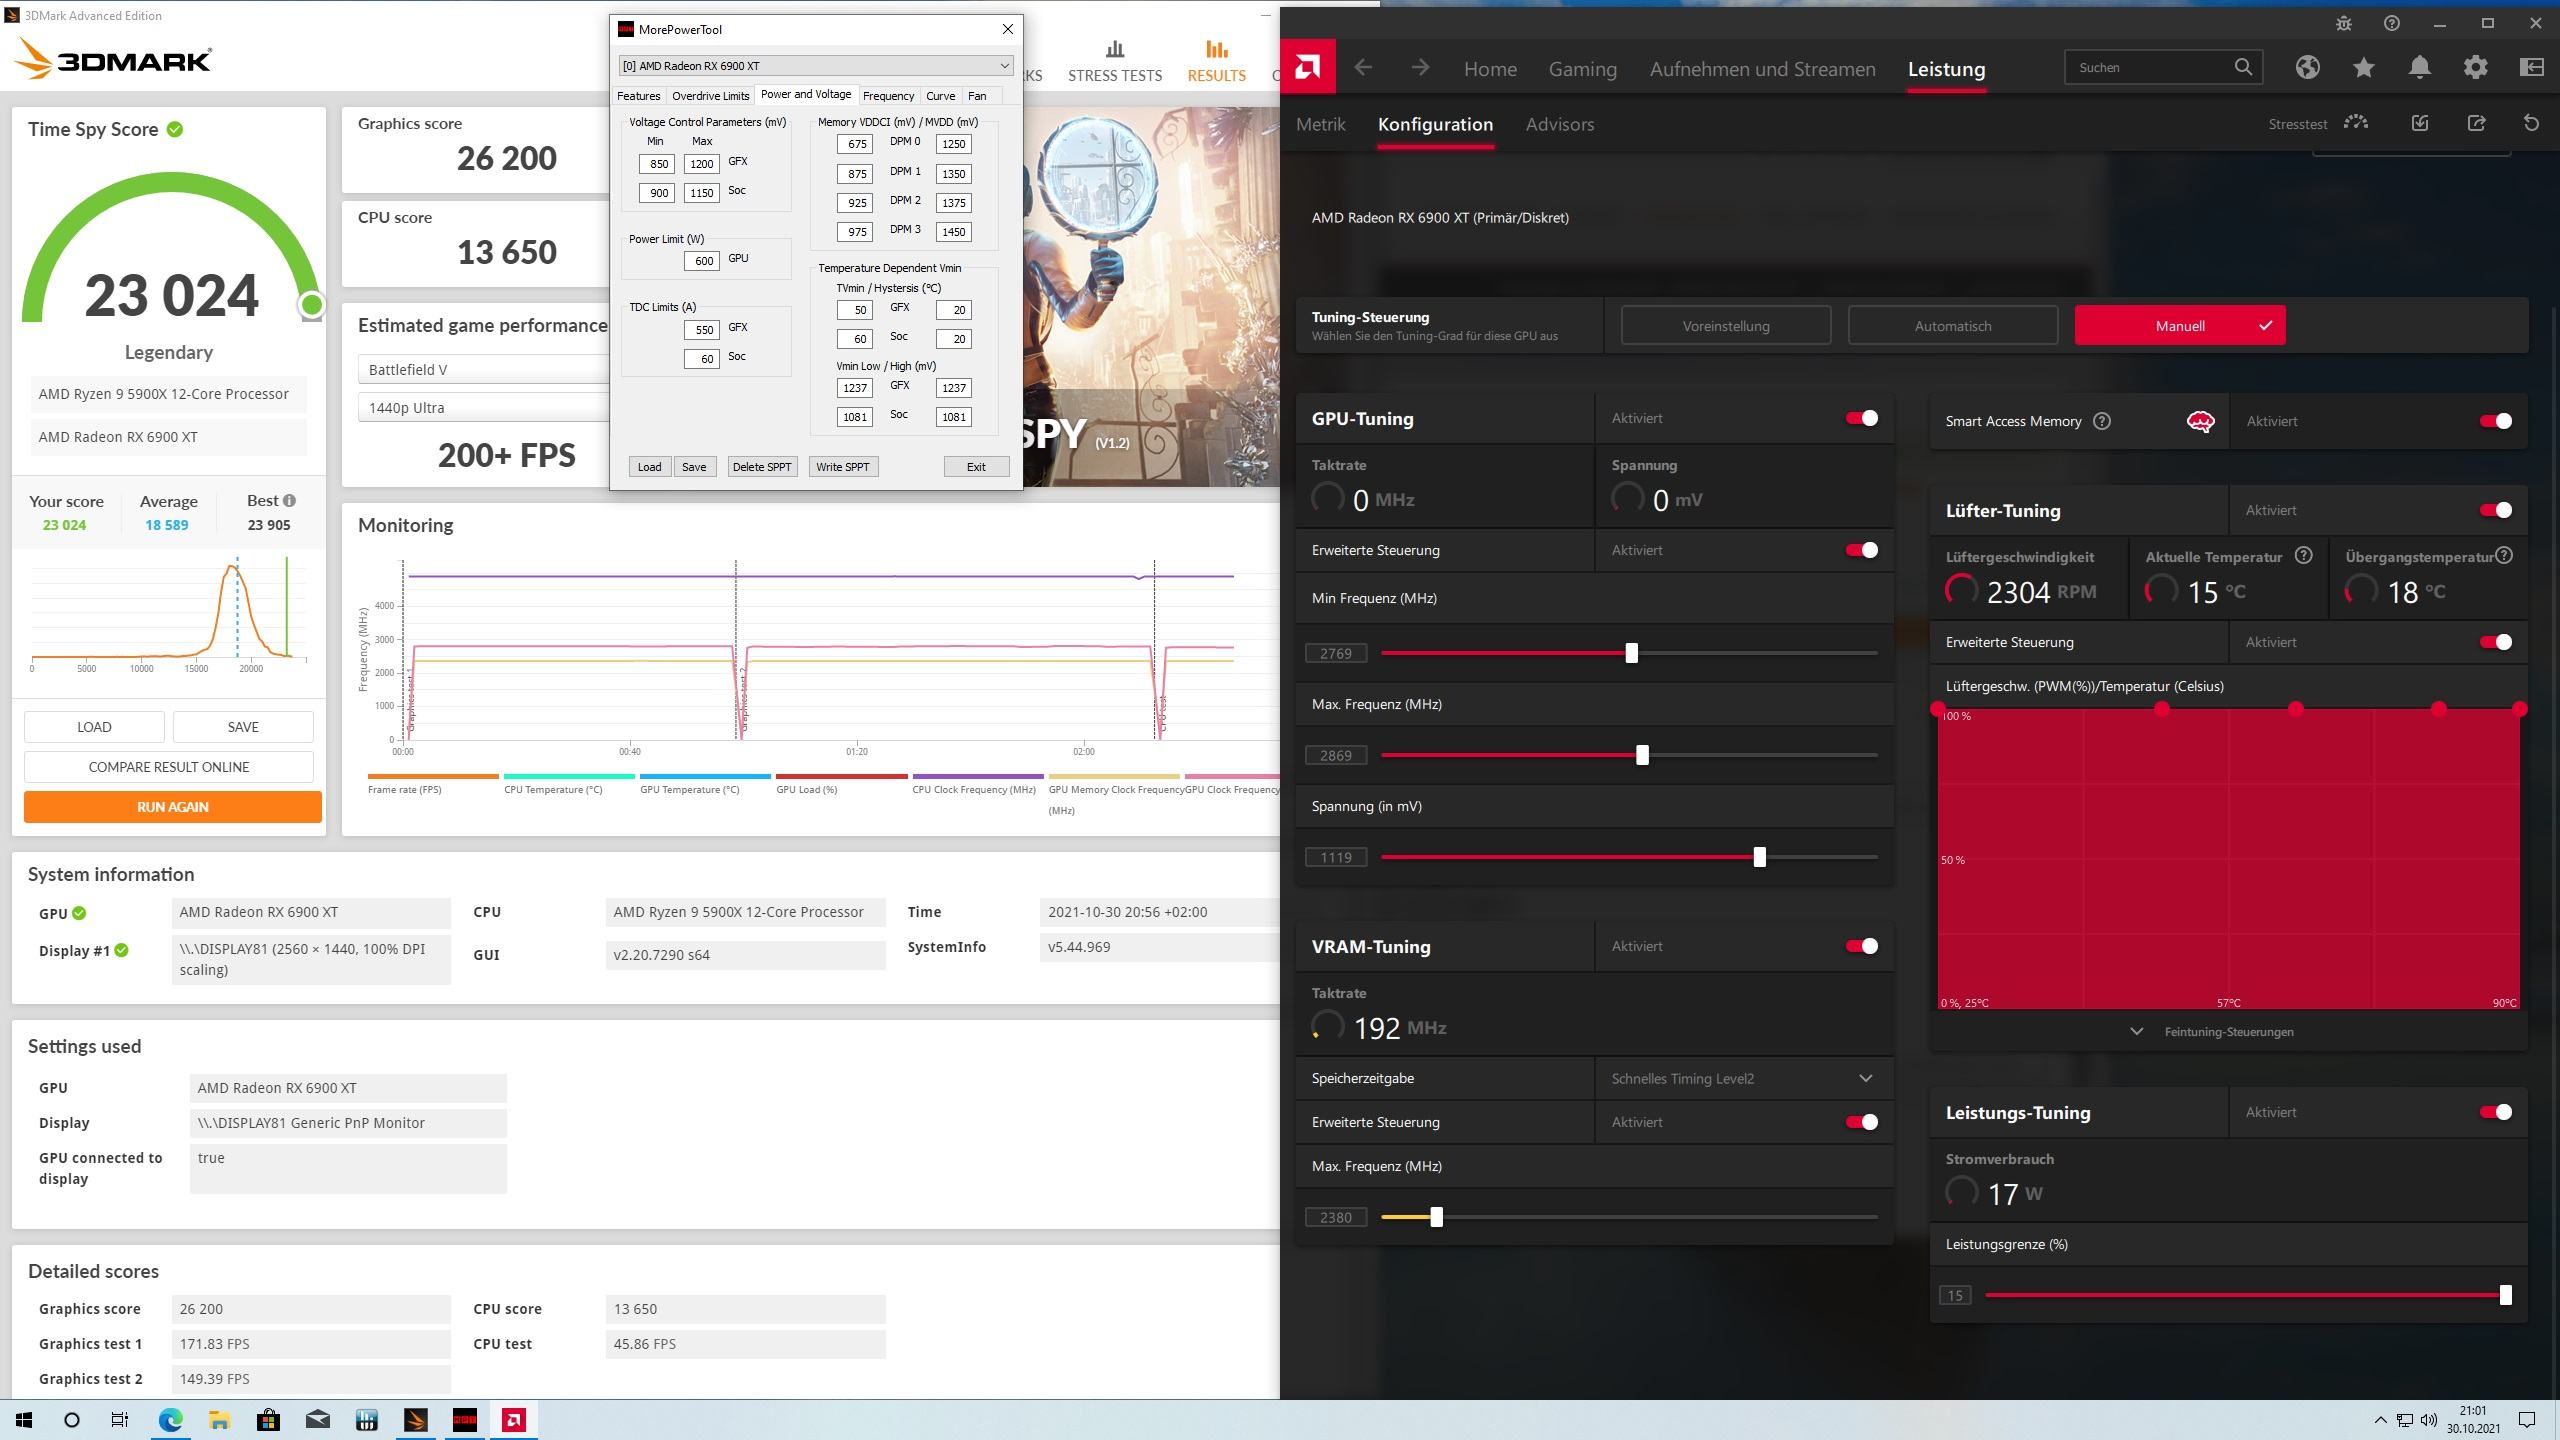This screenshot has width=2560, height=1440.
Task: Click the export tuning profile icon
Action: (2476, 124)
